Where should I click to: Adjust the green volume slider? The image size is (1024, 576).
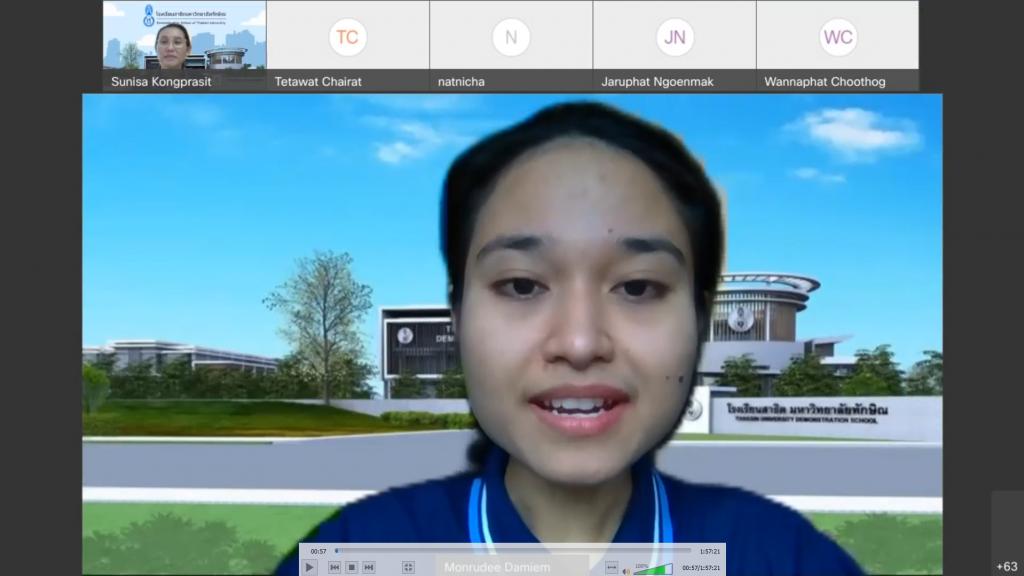[x=654, y=569]
